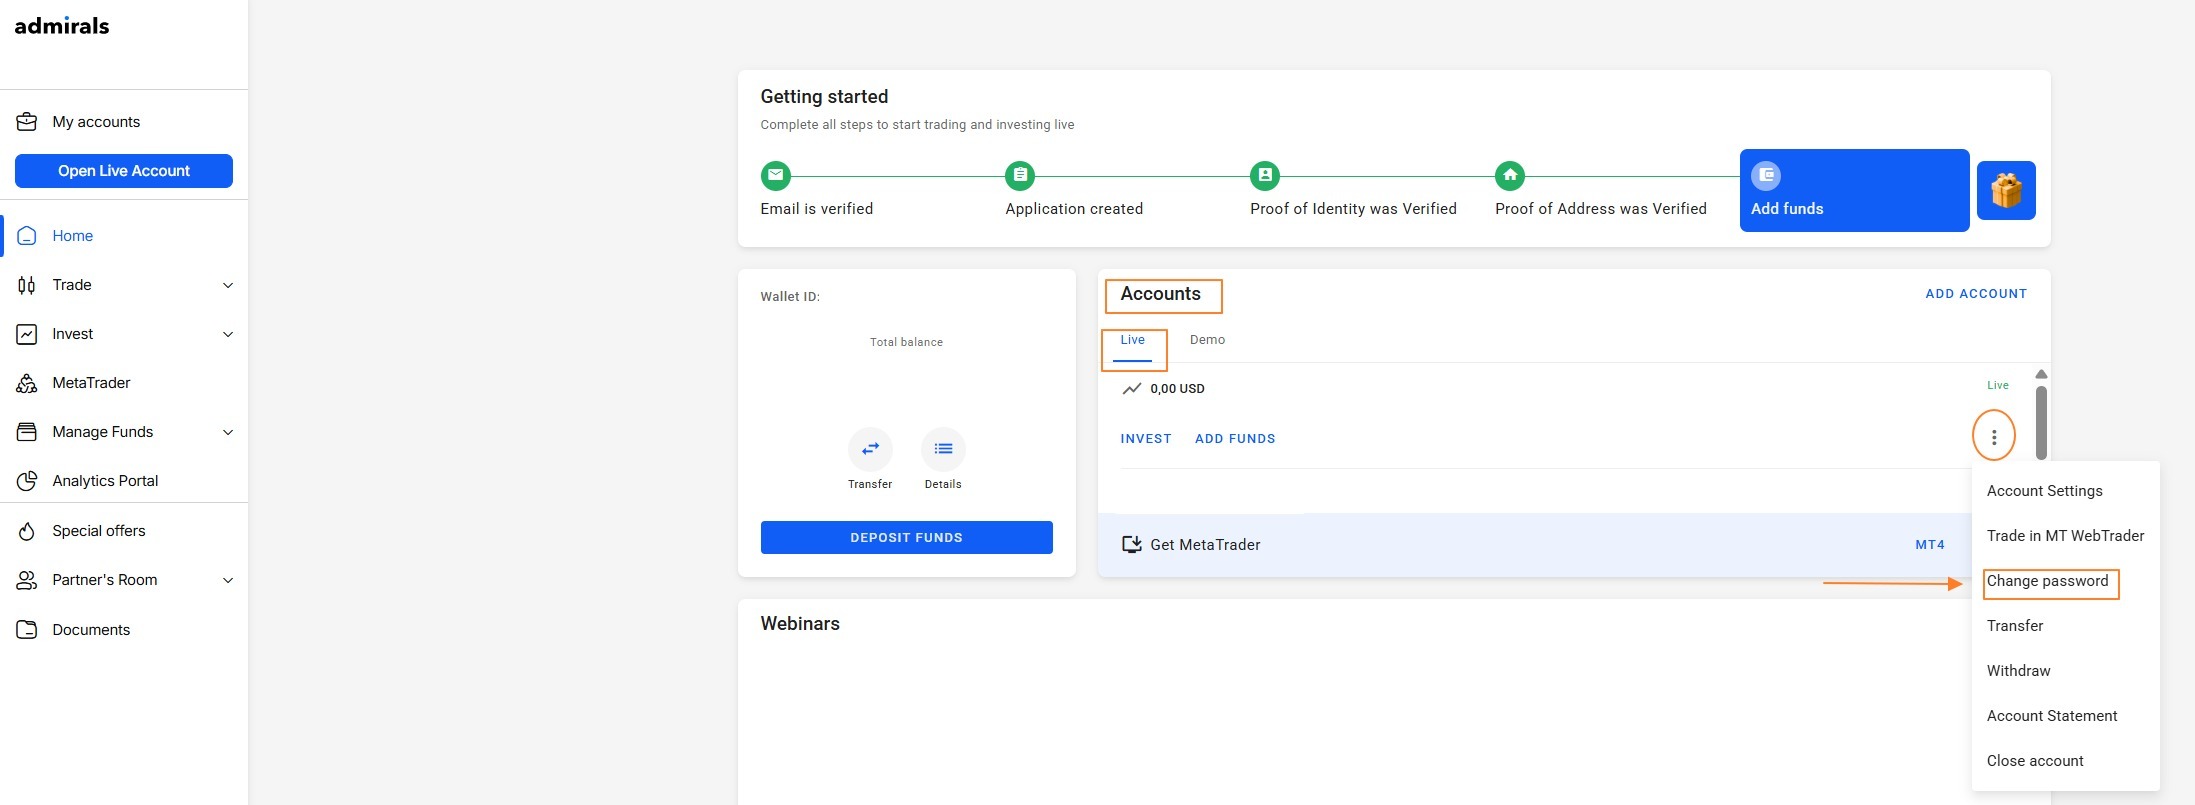
Task: Click the green Live status label
Action: 1997,385
